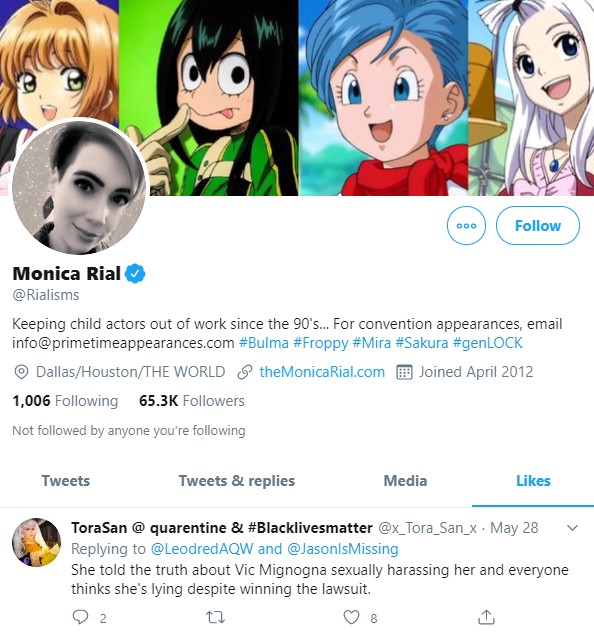The width and height of the screenshot is (594, 636).
Task: Switch to the Tweets tab
Action: pyautogui.click(x=66, y=481)
